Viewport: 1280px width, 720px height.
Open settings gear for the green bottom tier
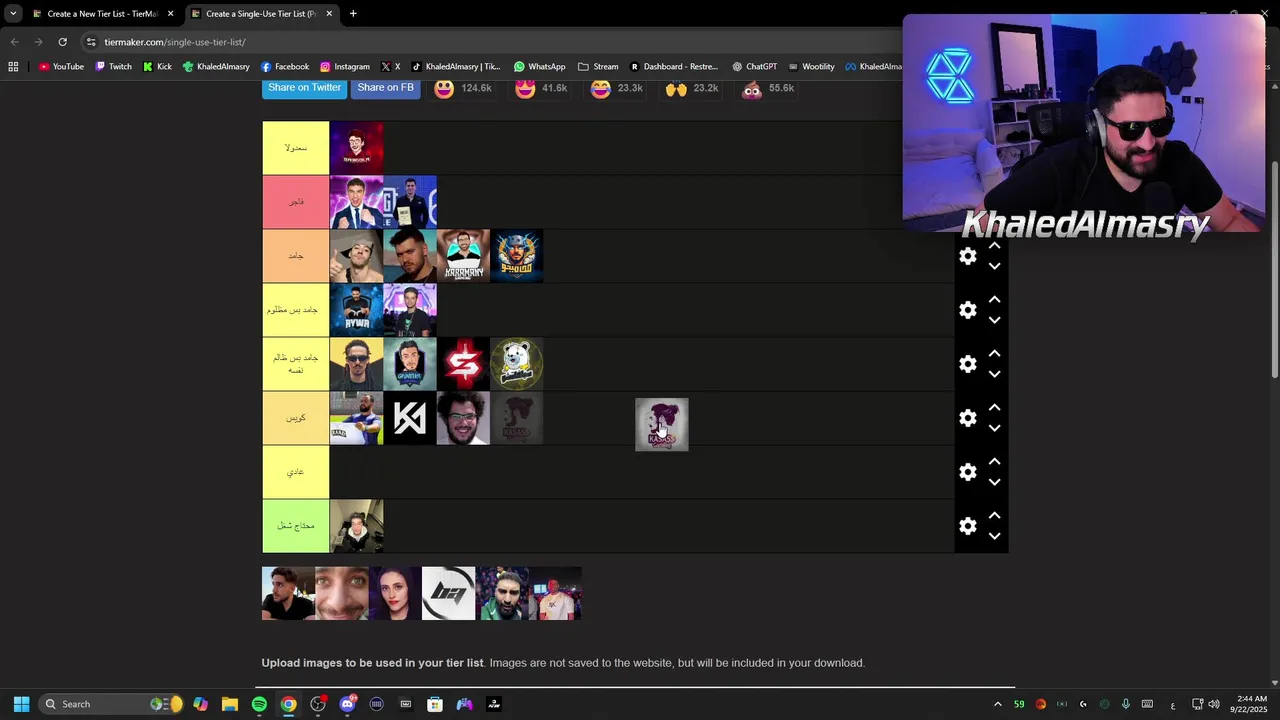(967, 526)
